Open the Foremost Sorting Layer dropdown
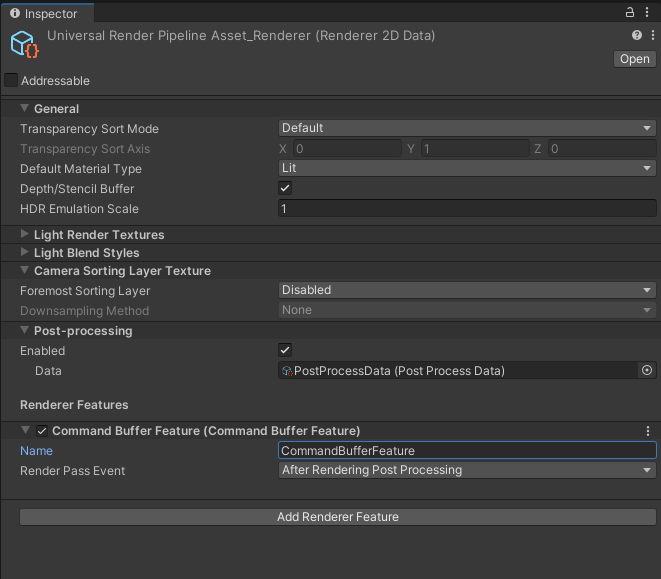The width and height of the screenshot is (661, 579). tap(467, 290)
